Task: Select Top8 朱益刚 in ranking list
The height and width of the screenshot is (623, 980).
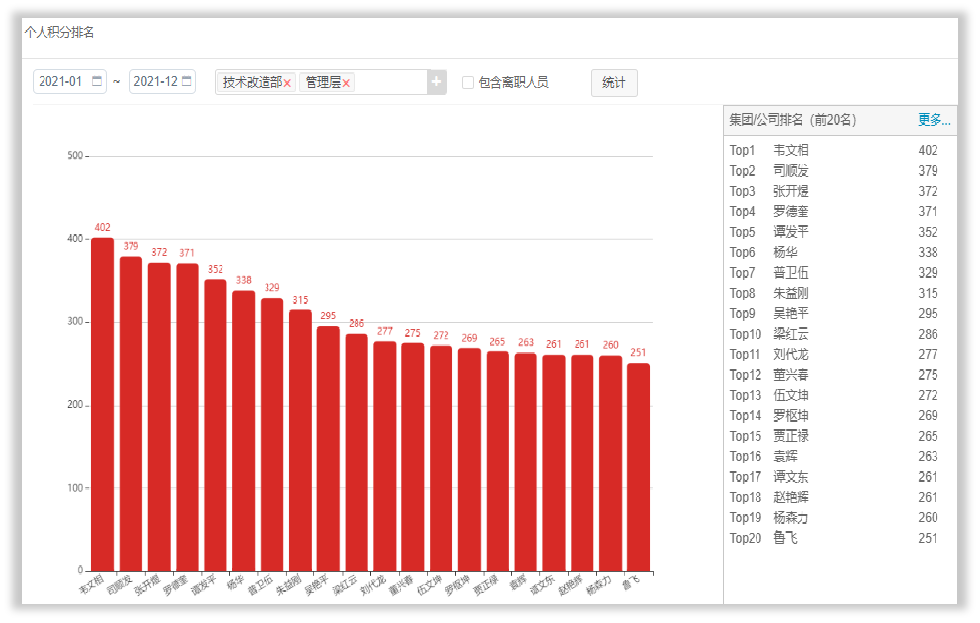Action: (834, 293)
